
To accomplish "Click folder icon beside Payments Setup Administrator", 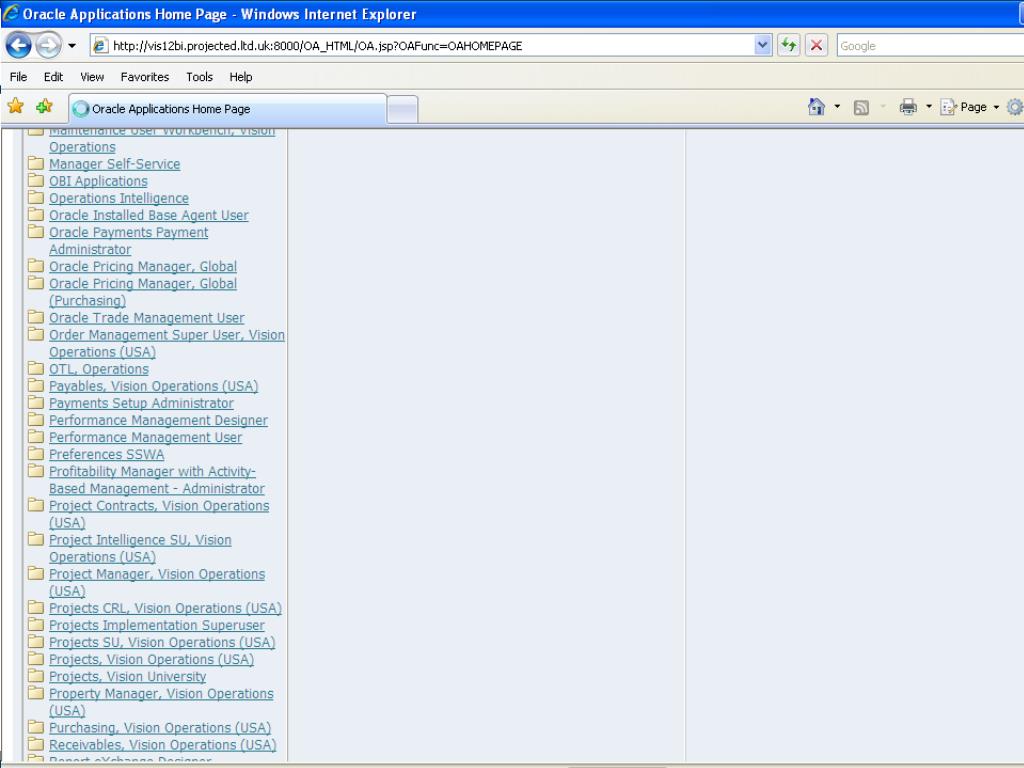I will [36, 402].
